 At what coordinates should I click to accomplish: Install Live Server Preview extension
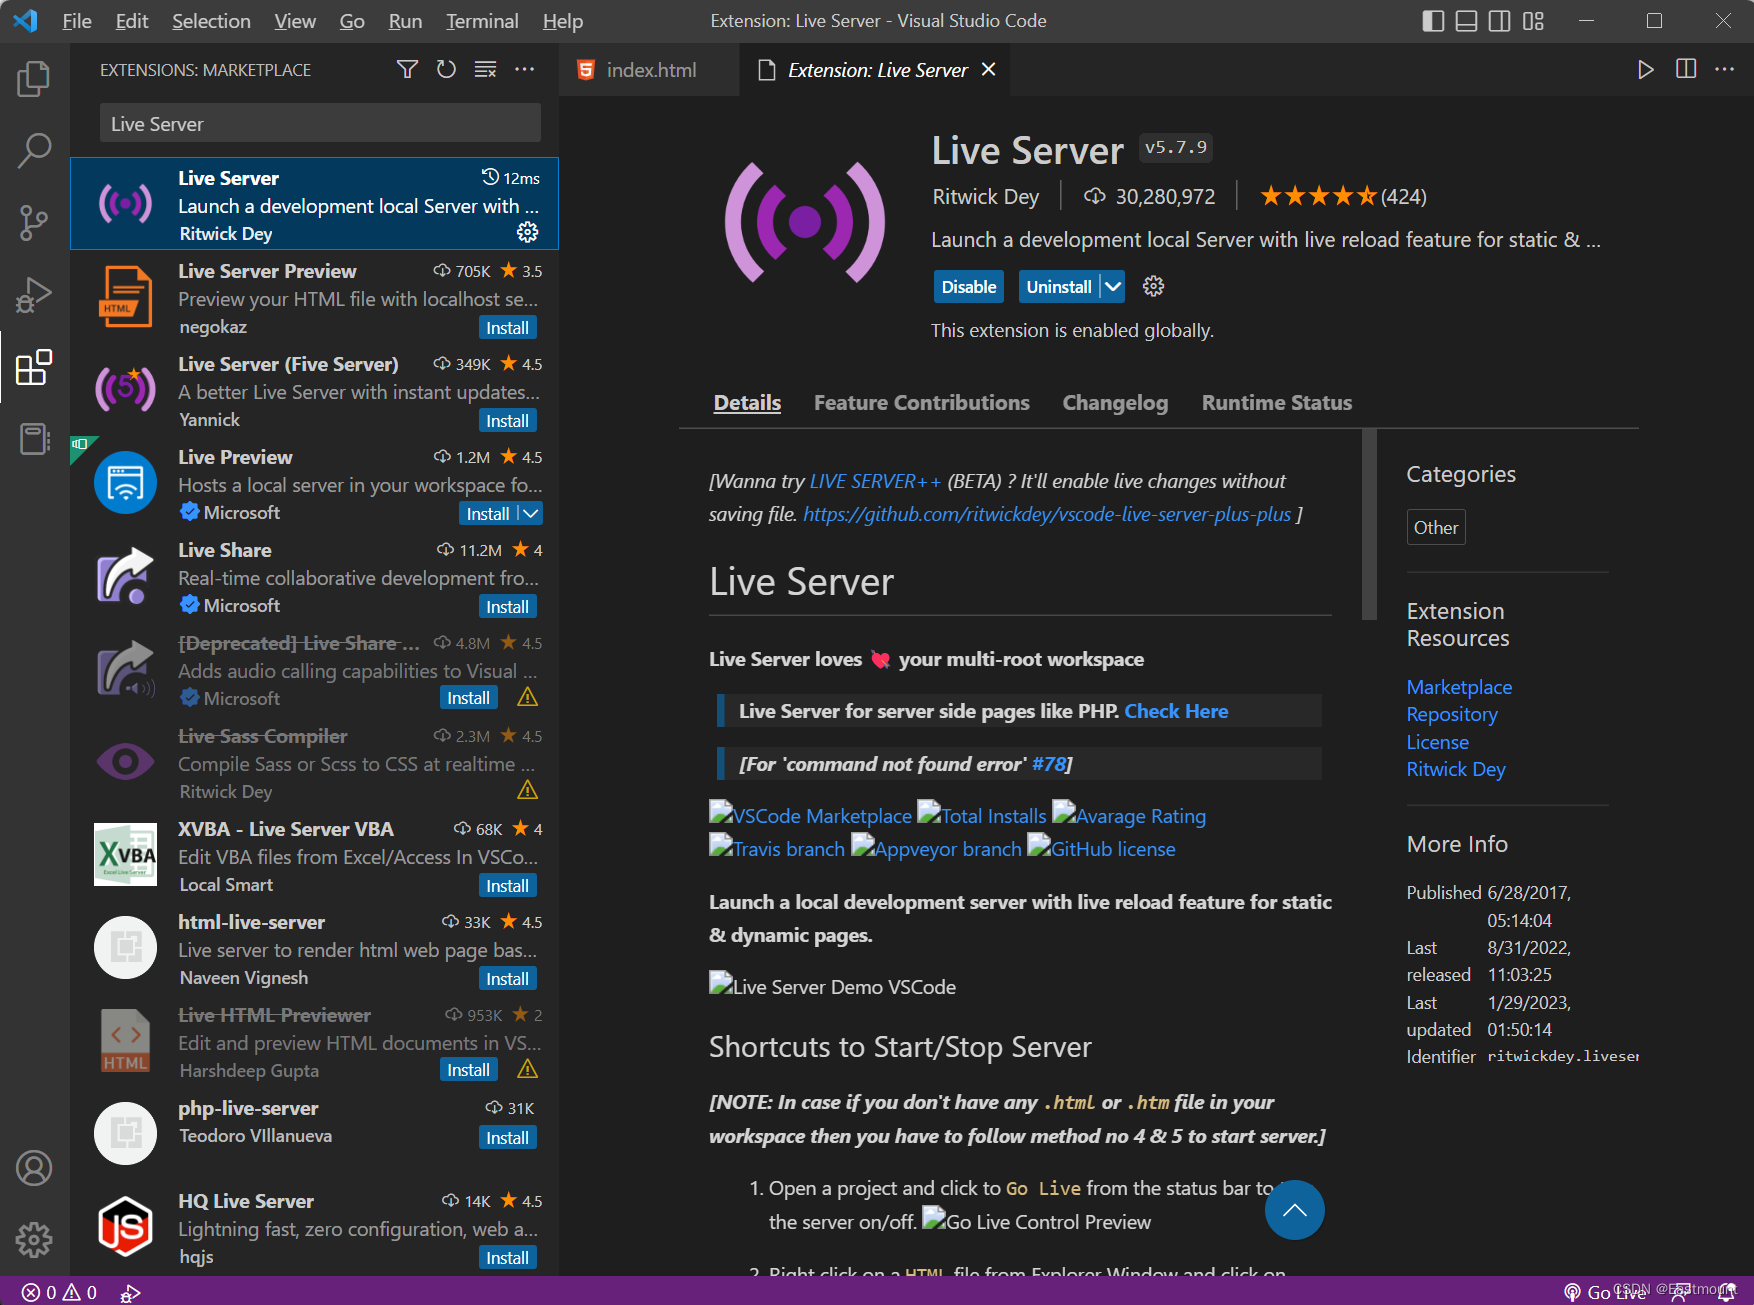pyautogui.click(x=507, y=327)
